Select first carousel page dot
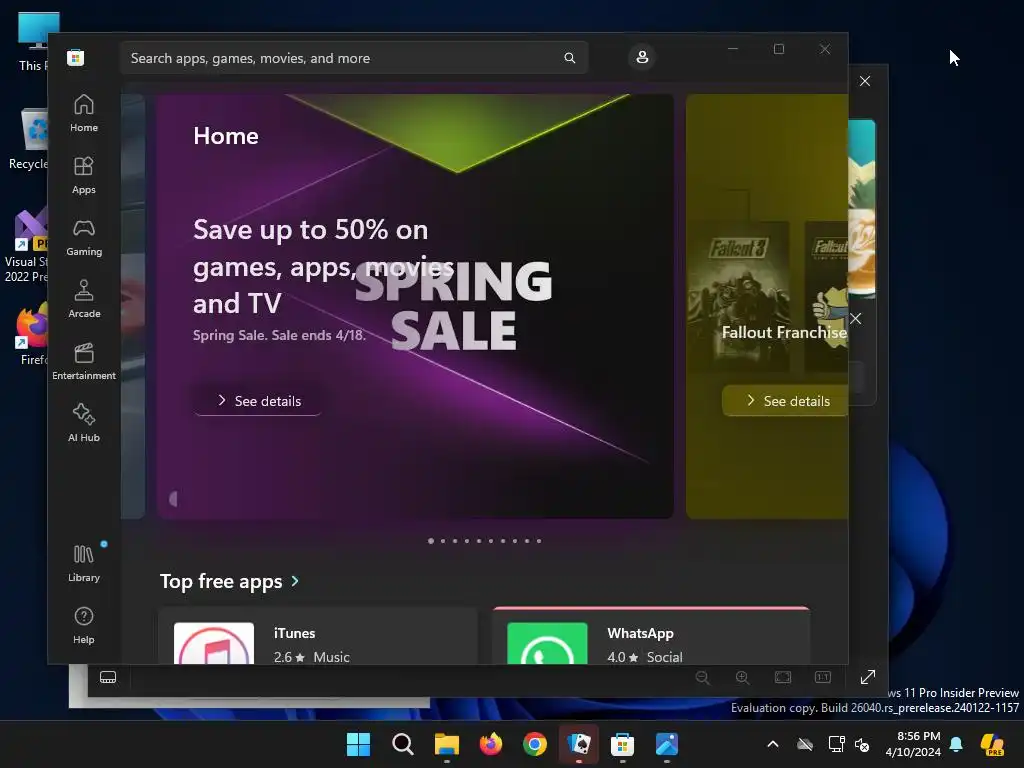The width and height of the screenshot is (1024, 768). [x=431, y=541]
